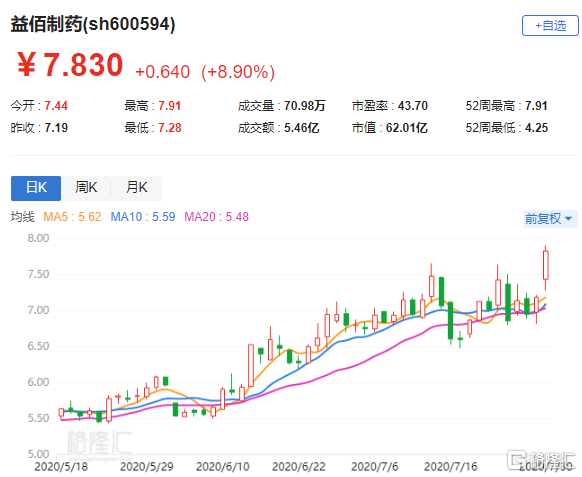Click the 2020/6/22 date axis label

299,467
